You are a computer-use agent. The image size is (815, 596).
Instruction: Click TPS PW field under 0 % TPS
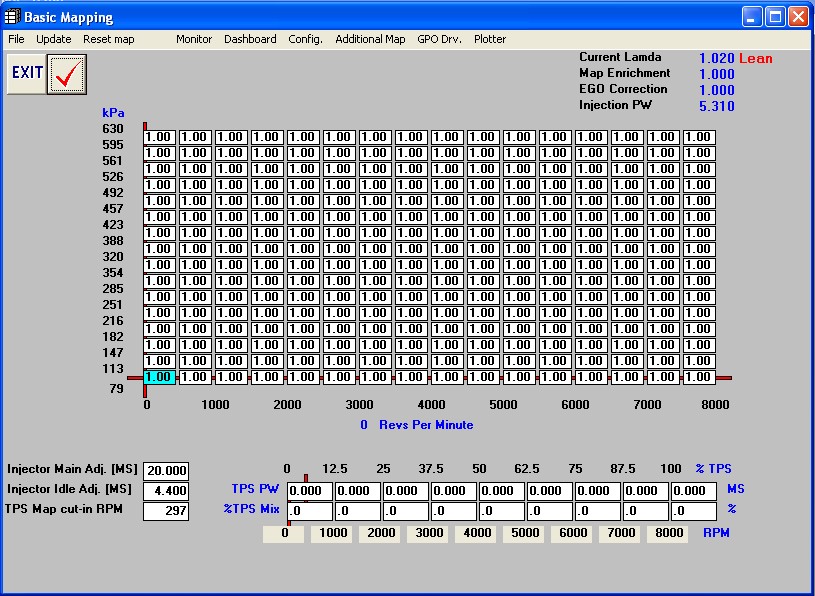point(310,491)
